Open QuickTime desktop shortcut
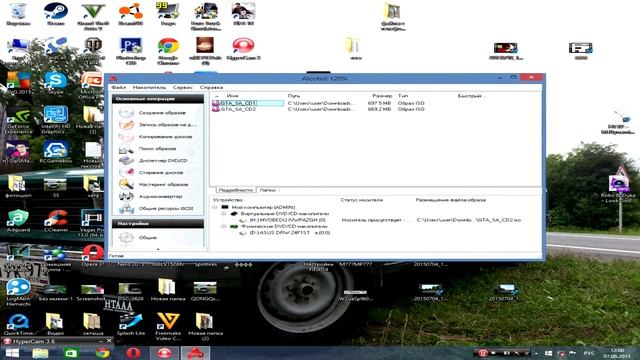 point(18,325)
